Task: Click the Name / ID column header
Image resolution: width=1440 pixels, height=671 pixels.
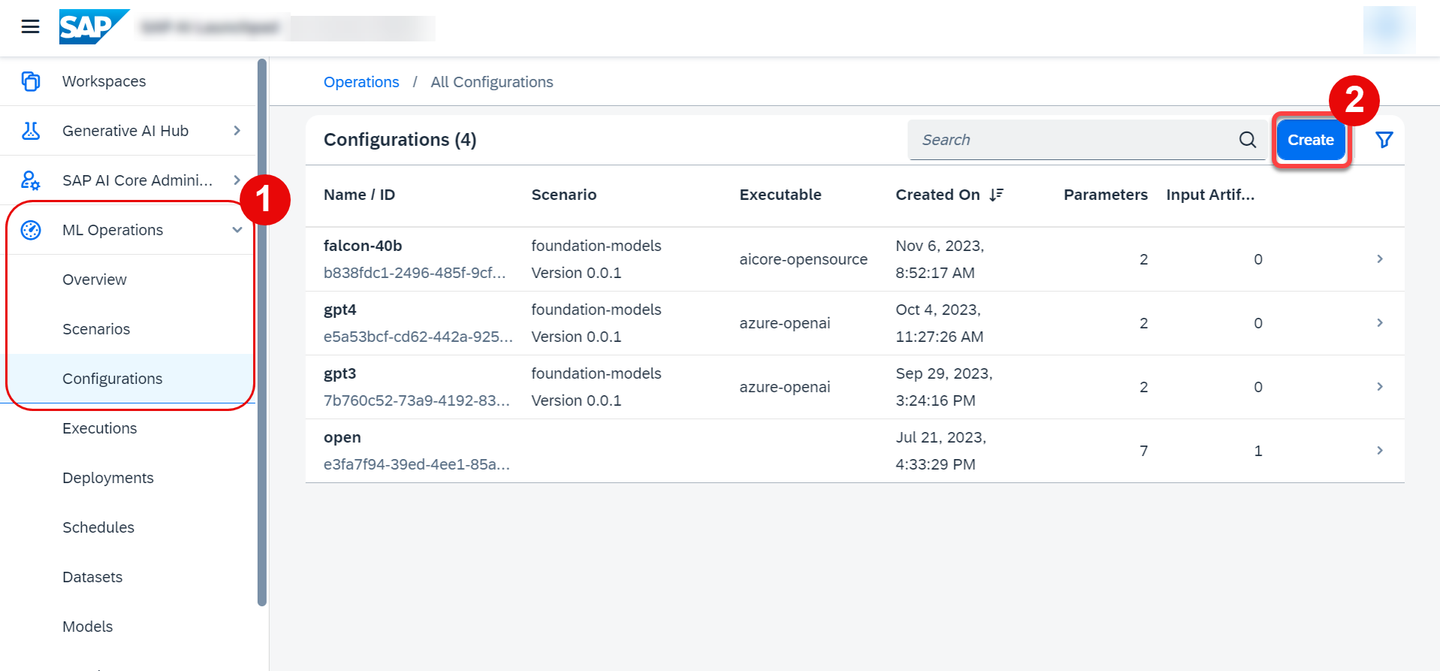Action: 359,195
